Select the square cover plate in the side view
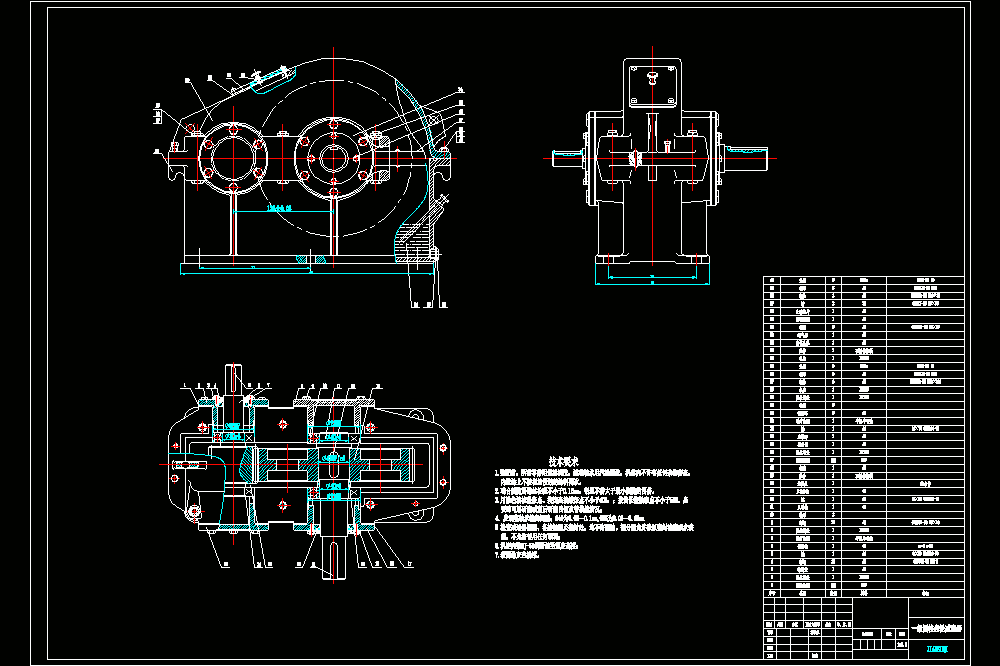1000x666 pixels. point(652,85)
